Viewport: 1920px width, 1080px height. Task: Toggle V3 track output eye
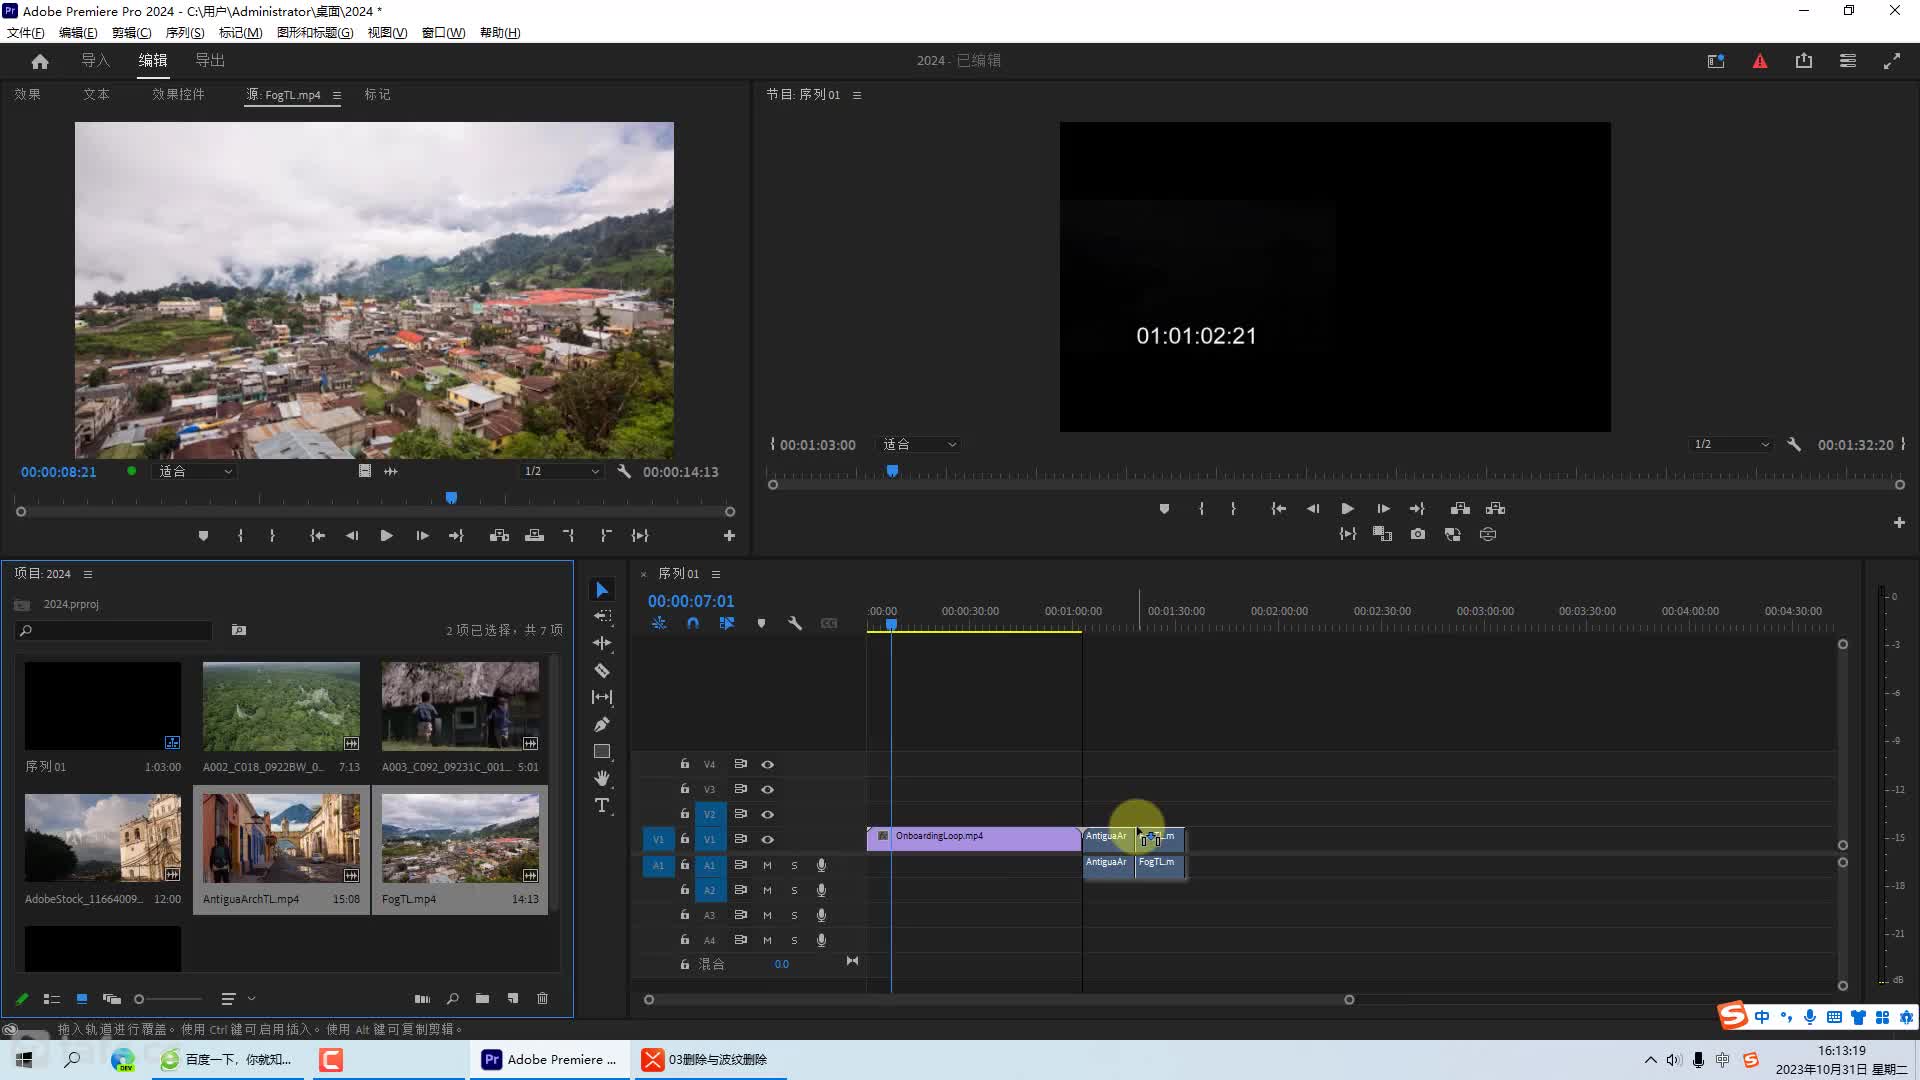pos(768,789)
